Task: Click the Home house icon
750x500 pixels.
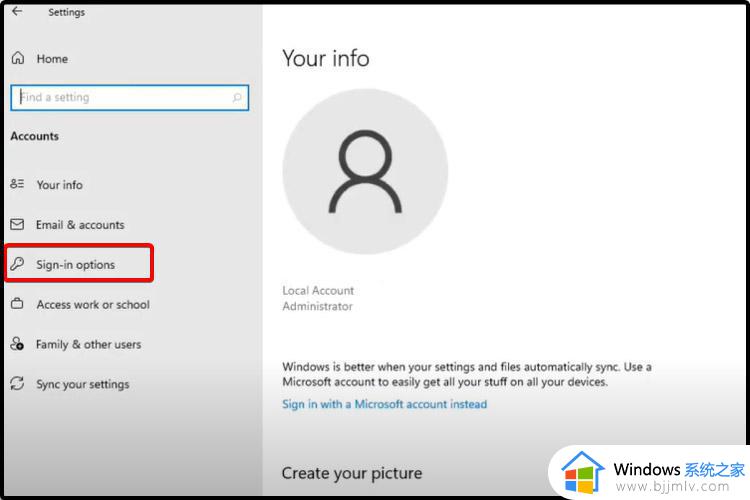Action: pyautogui.click(x=18, y=58)
